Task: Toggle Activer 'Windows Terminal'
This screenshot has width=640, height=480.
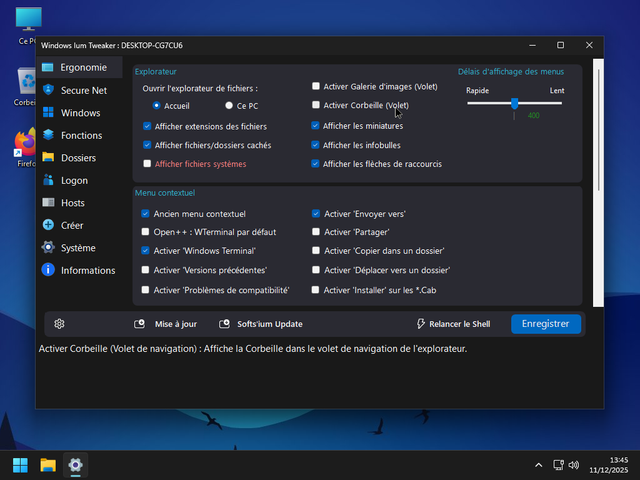Action: [145, 251]
